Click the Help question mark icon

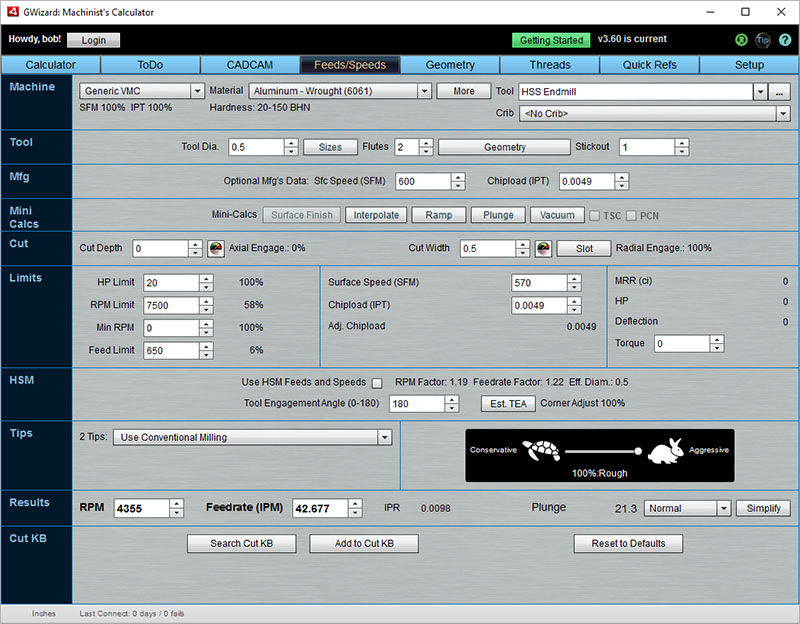pos(786,40)
